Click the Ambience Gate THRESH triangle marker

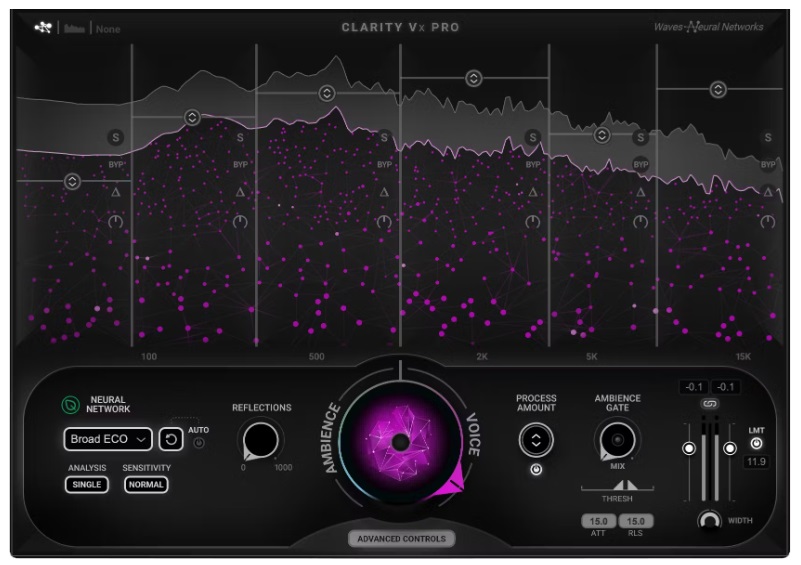click(625, 484)
